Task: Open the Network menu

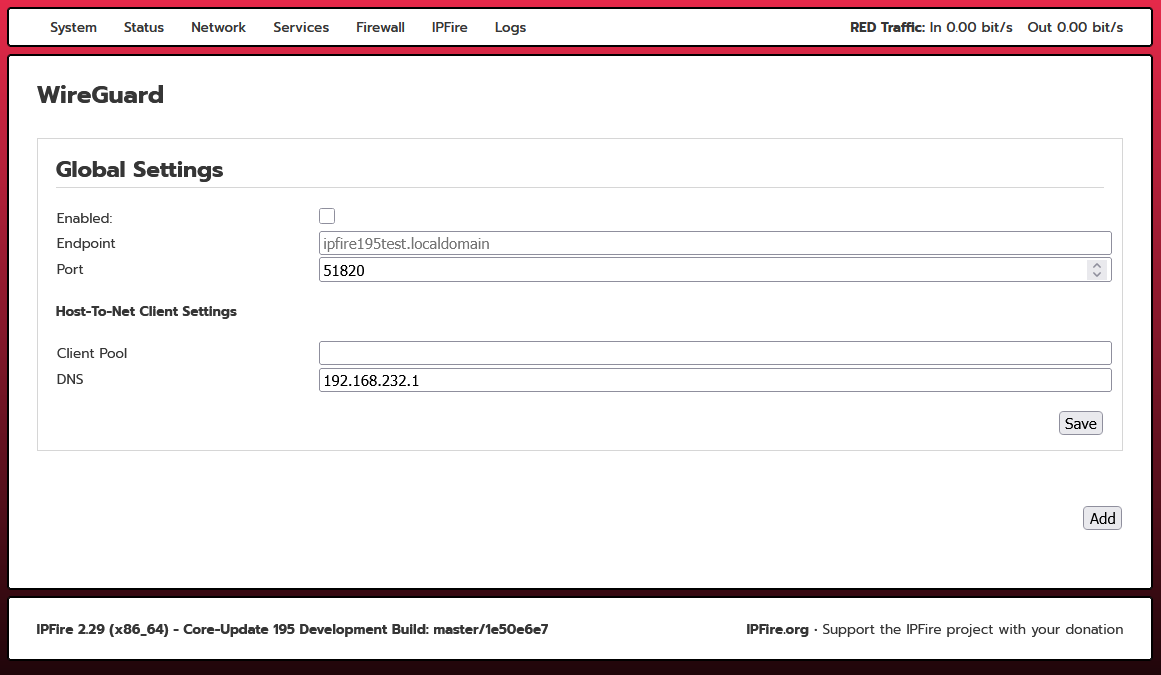Action: (x=218, y=27)
